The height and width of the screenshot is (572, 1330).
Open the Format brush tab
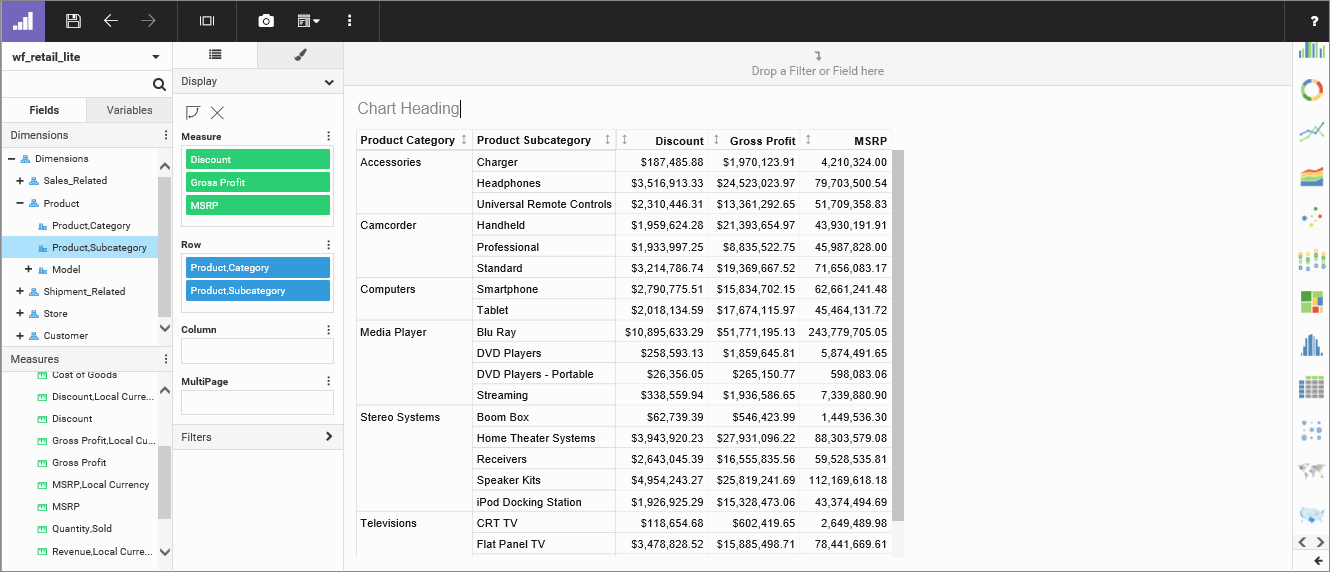[300, 56]
